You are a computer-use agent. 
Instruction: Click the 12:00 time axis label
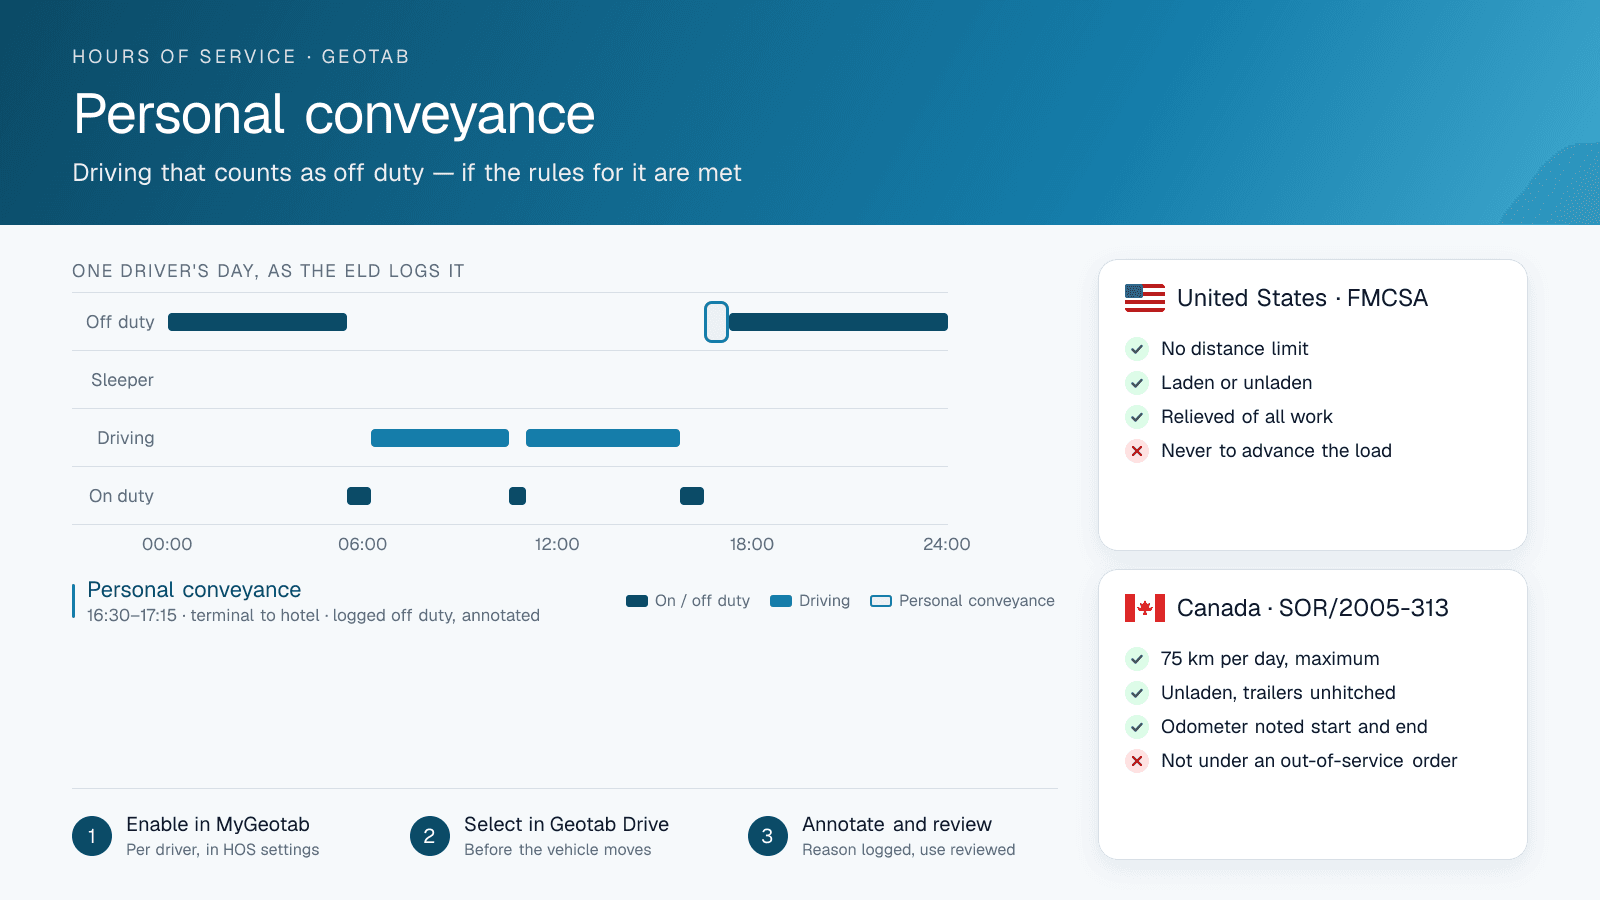pos(557,544)
